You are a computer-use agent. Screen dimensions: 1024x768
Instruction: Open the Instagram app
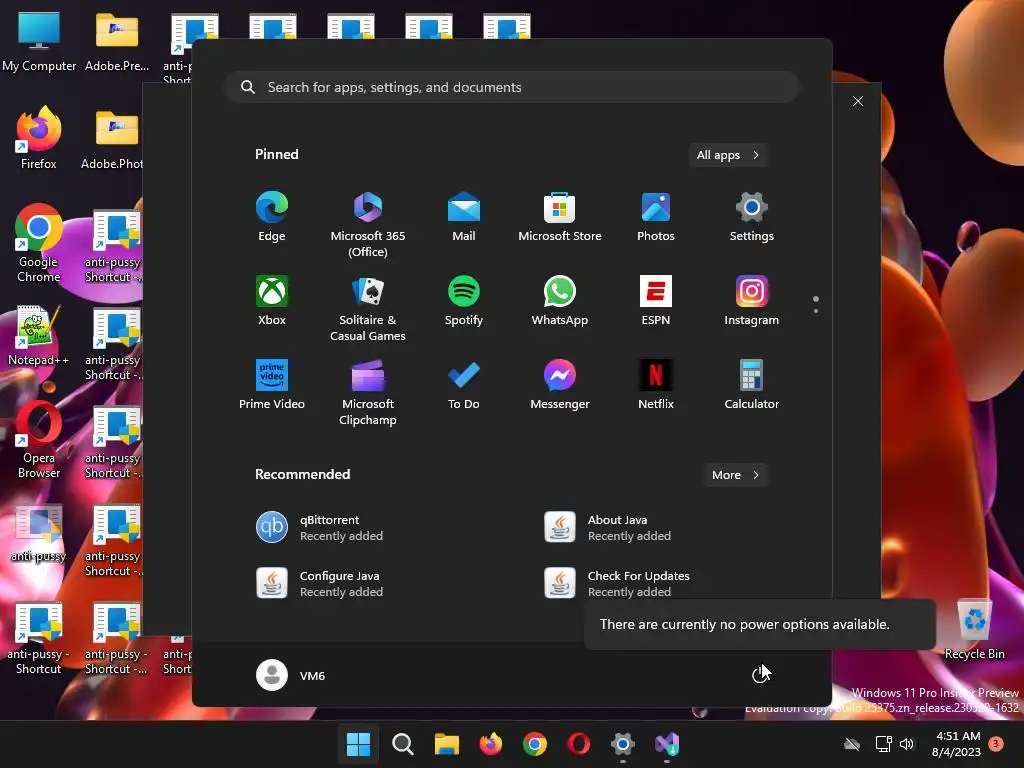pyautogui.click(x=752, y=300)
